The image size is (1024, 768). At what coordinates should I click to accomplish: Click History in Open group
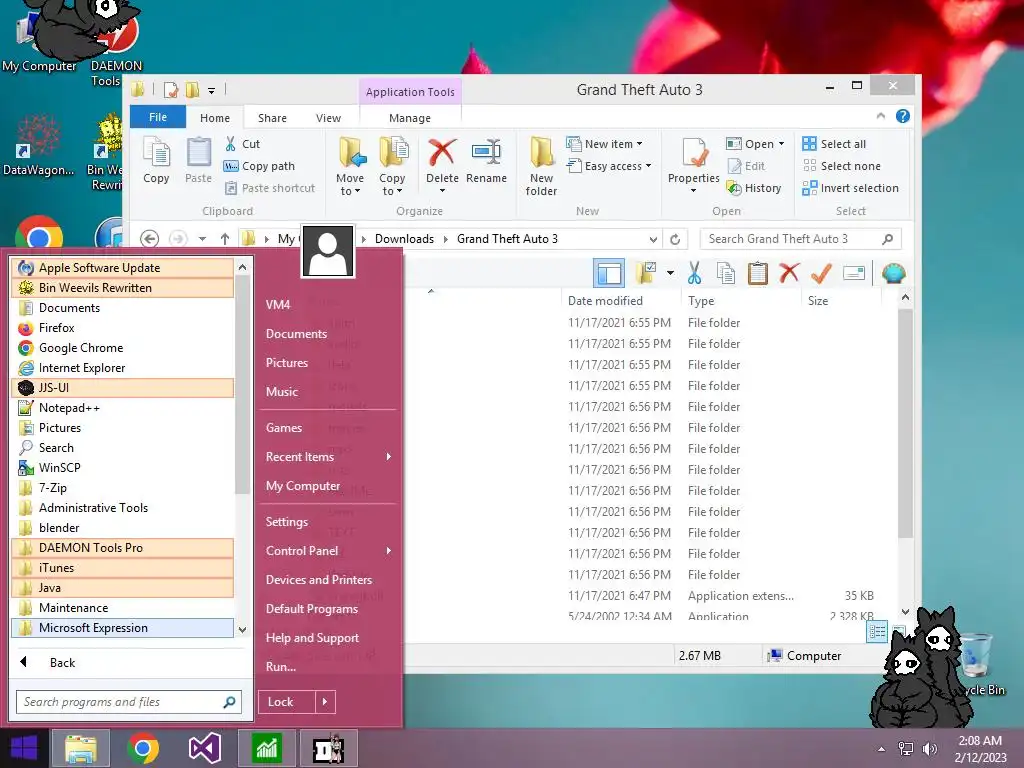click(754, 188)
